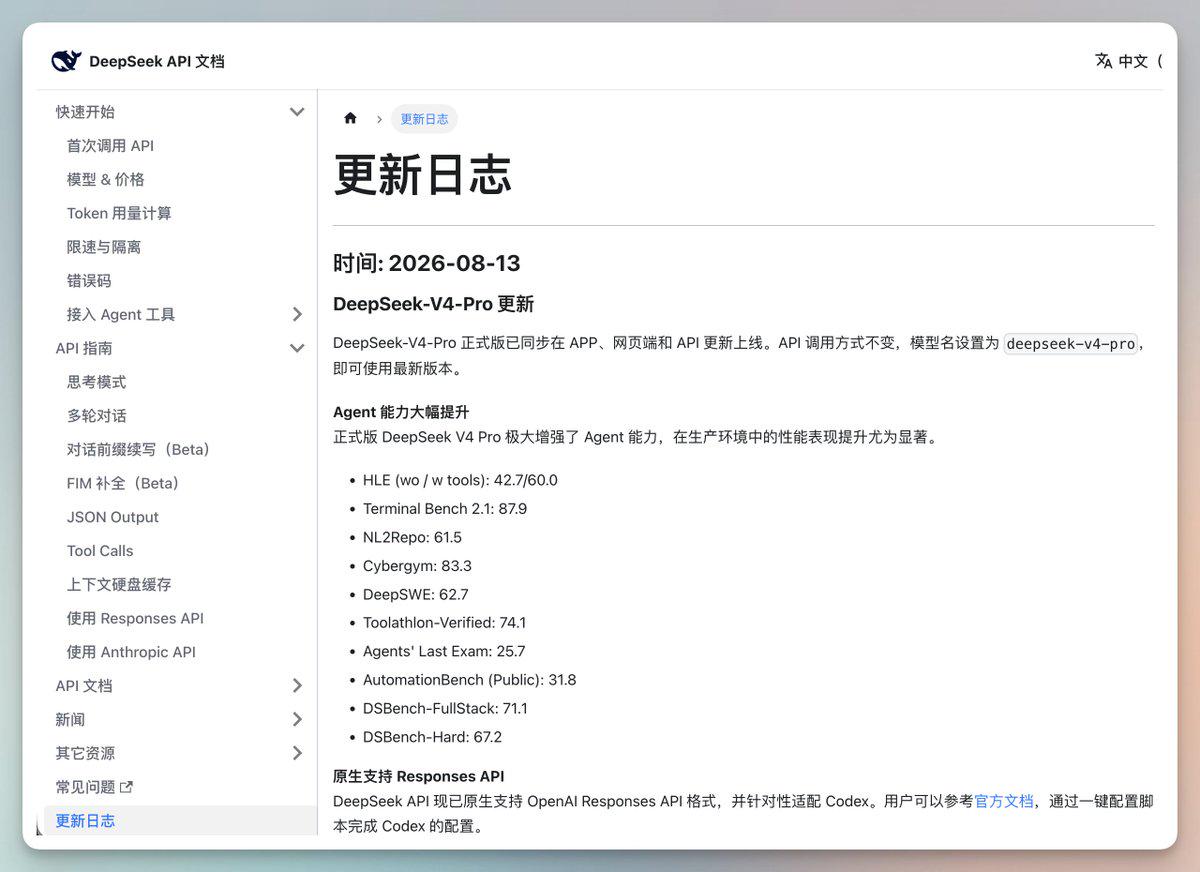1200x872 pixels.
Task: Open Tool Calls guide
Action: (x=100, y=551)
